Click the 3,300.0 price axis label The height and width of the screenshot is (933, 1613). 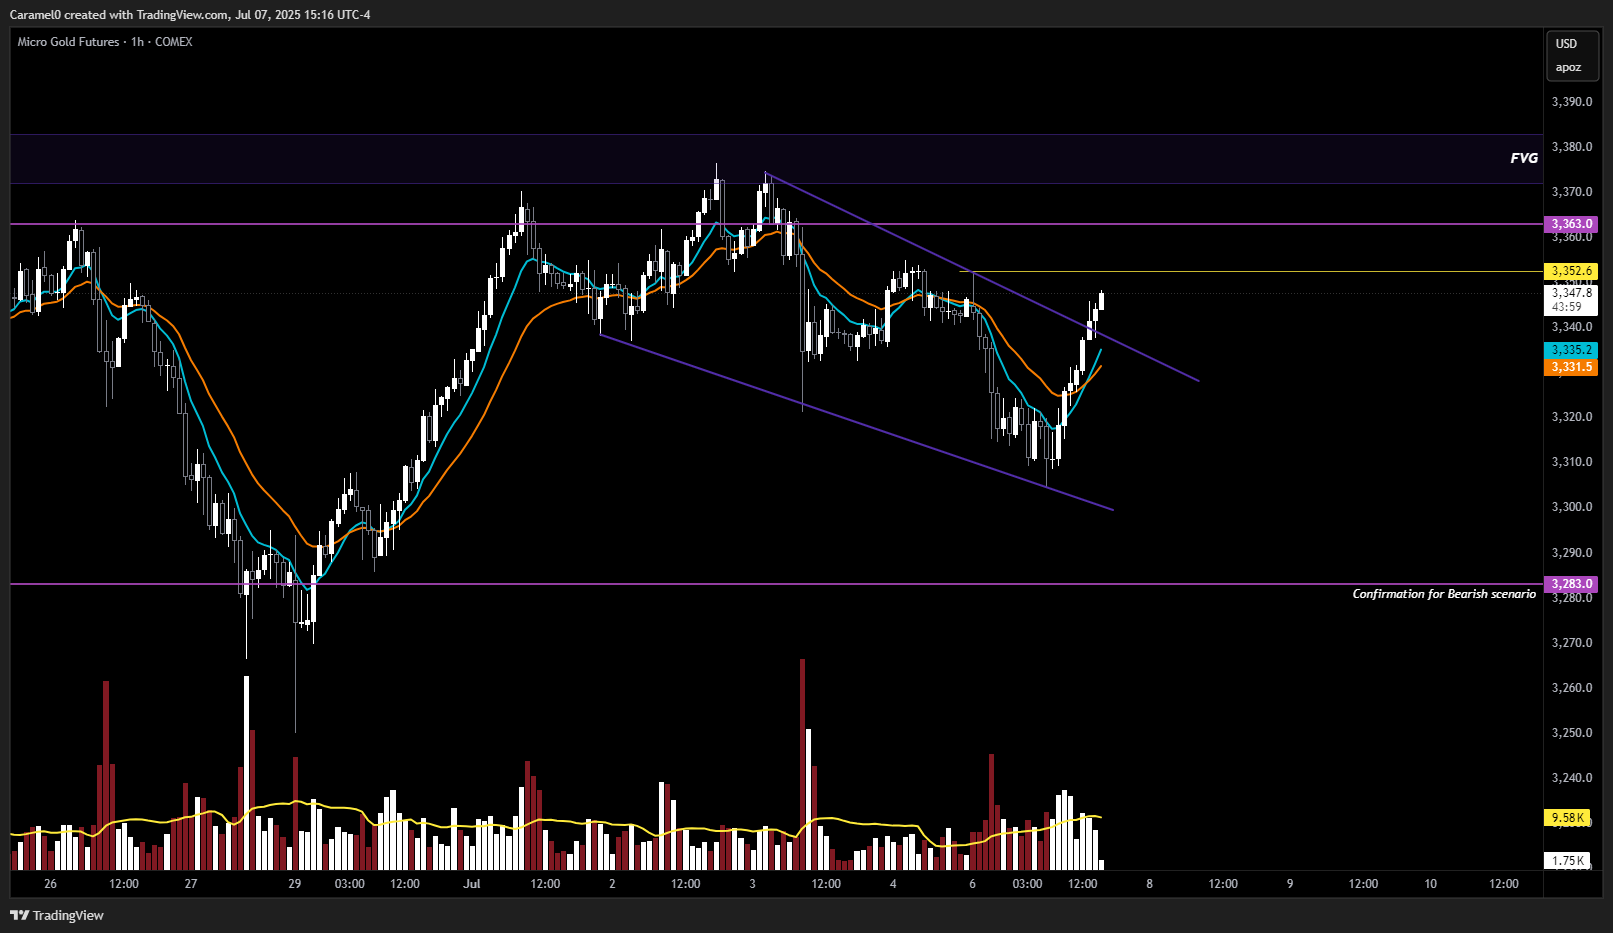1572,507
